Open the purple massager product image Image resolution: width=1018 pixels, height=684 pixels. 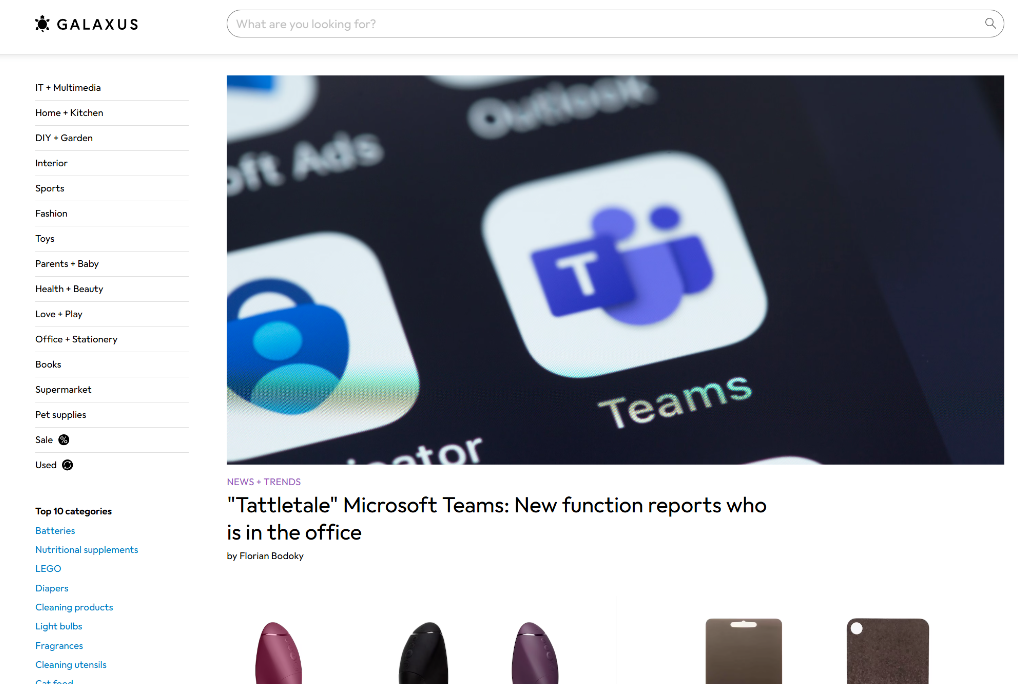[534, 652]
